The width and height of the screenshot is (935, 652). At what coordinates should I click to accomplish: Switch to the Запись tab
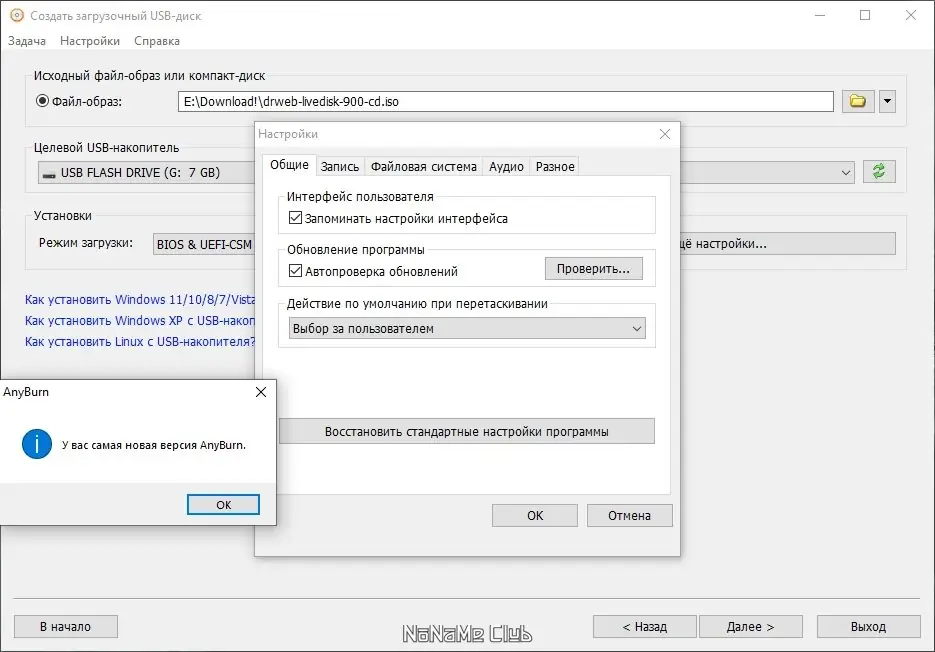340,167
